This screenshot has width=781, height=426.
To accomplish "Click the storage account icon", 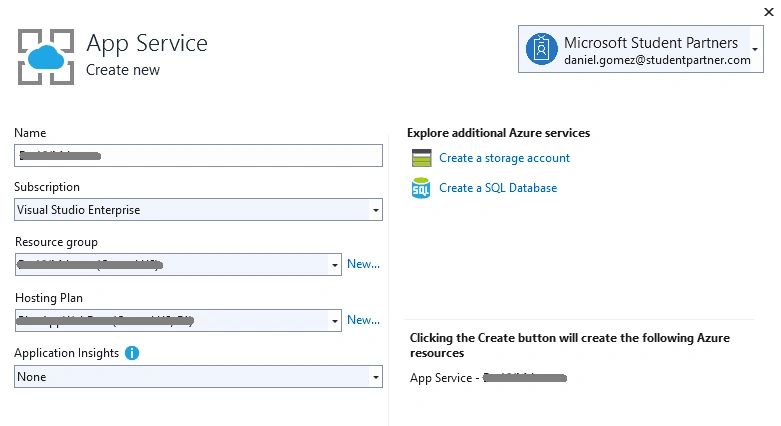I will (x=421, y=158).
